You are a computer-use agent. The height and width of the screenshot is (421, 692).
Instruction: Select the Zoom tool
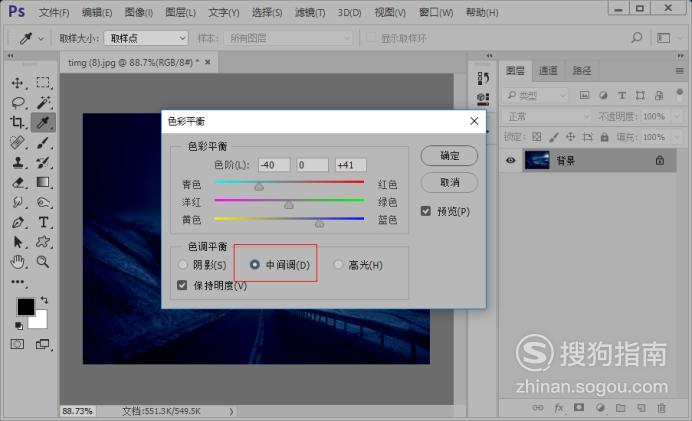[x=43, y=262]
